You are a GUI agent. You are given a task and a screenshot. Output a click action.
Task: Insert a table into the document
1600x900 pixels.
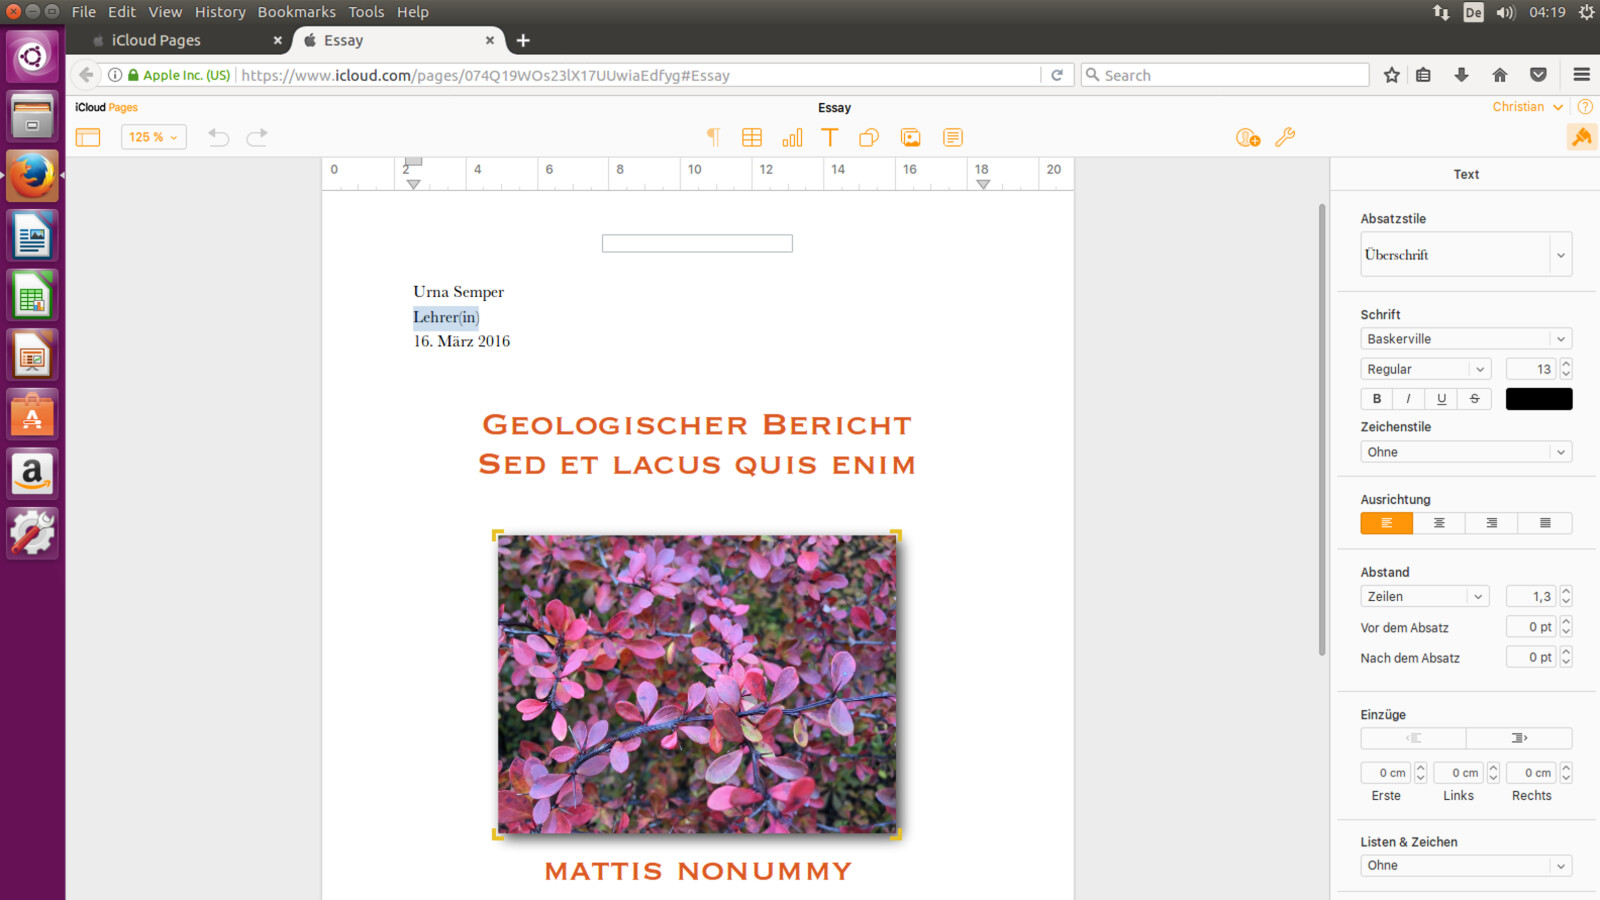tap(752, 137)
